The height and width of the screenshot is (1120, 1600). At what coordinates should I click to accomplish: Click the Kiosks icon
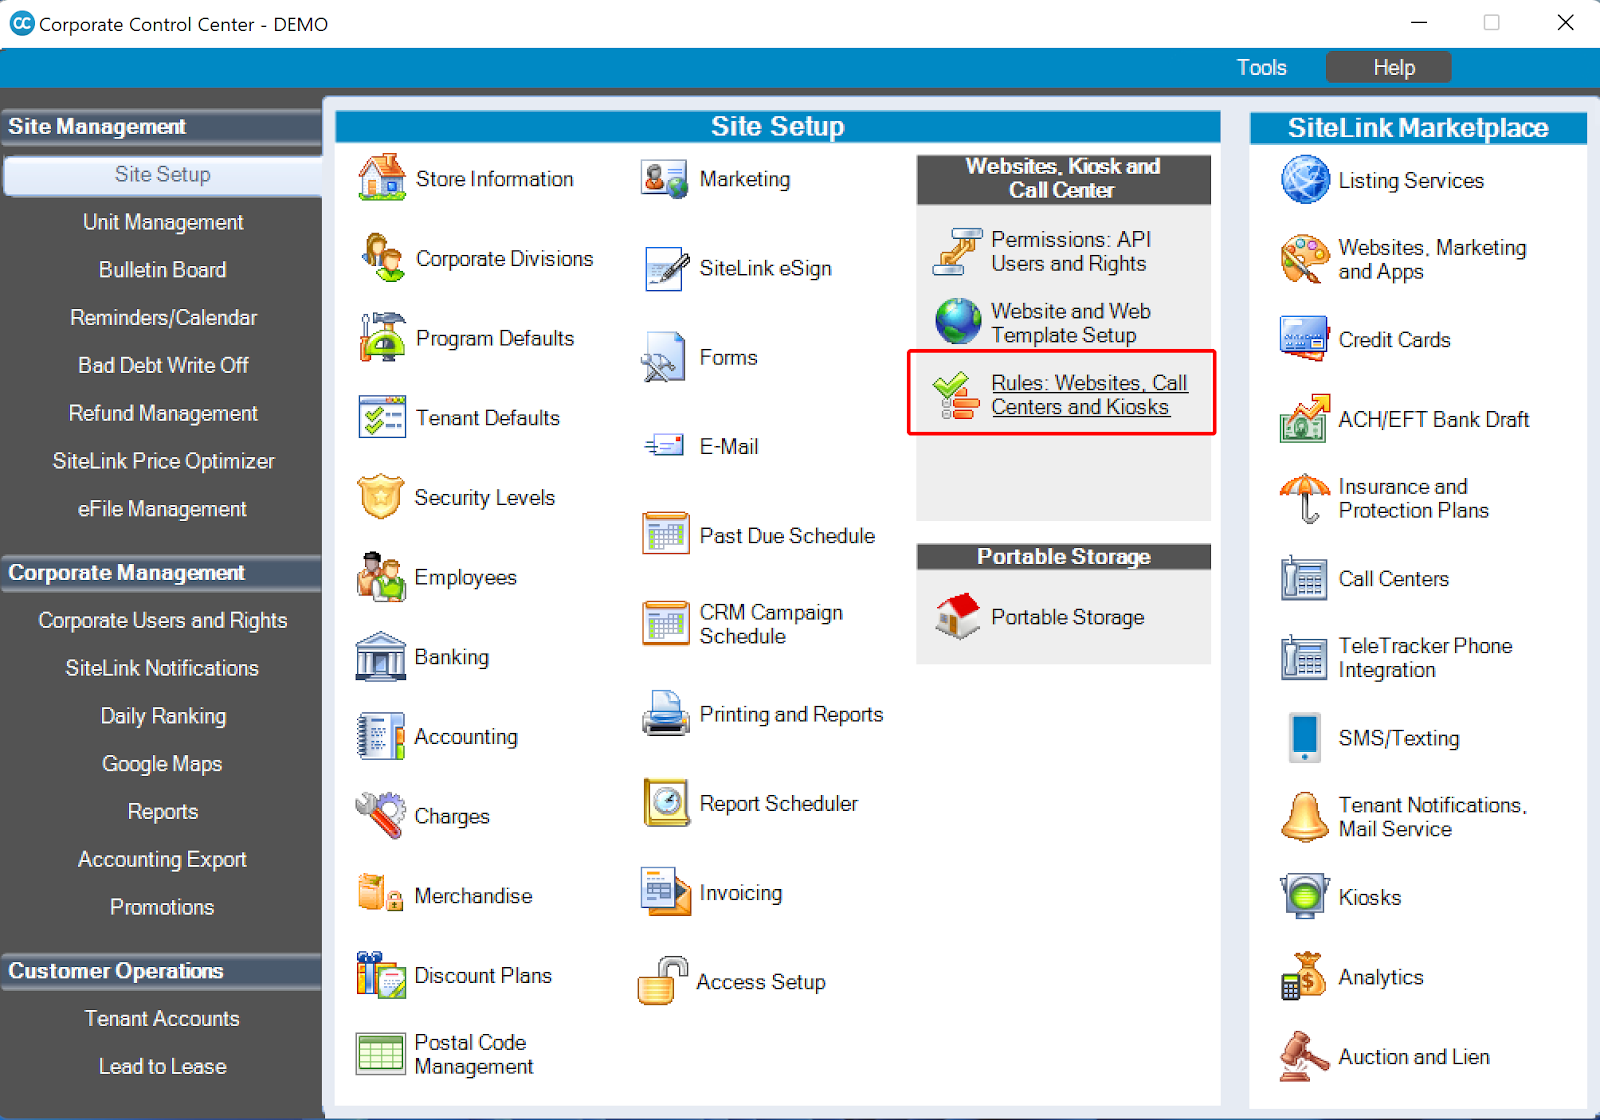(x=1304, y=896)
